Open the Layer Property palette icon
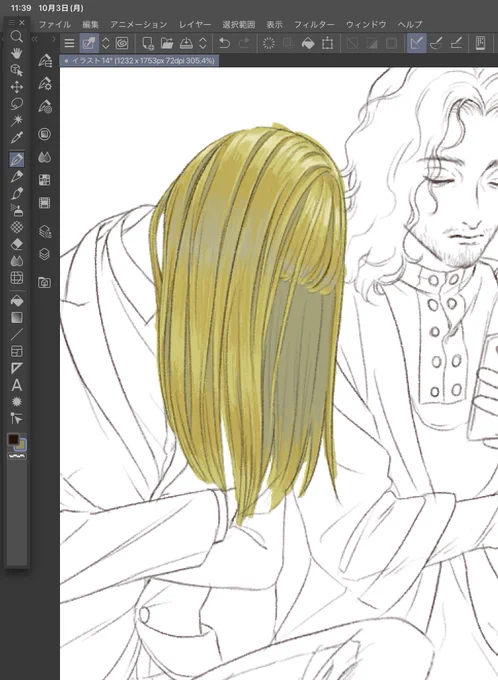 click(45, 232)
